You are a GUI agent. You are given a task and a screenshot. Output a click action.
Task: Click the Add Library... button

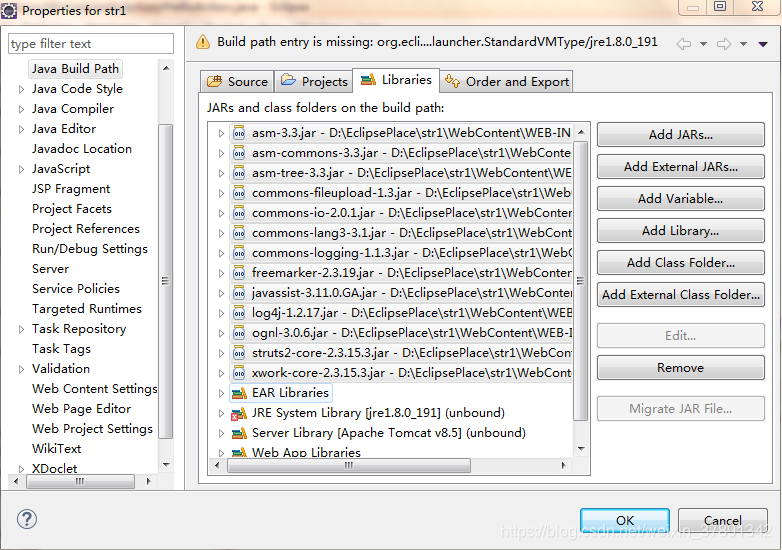tap(680, 230)
